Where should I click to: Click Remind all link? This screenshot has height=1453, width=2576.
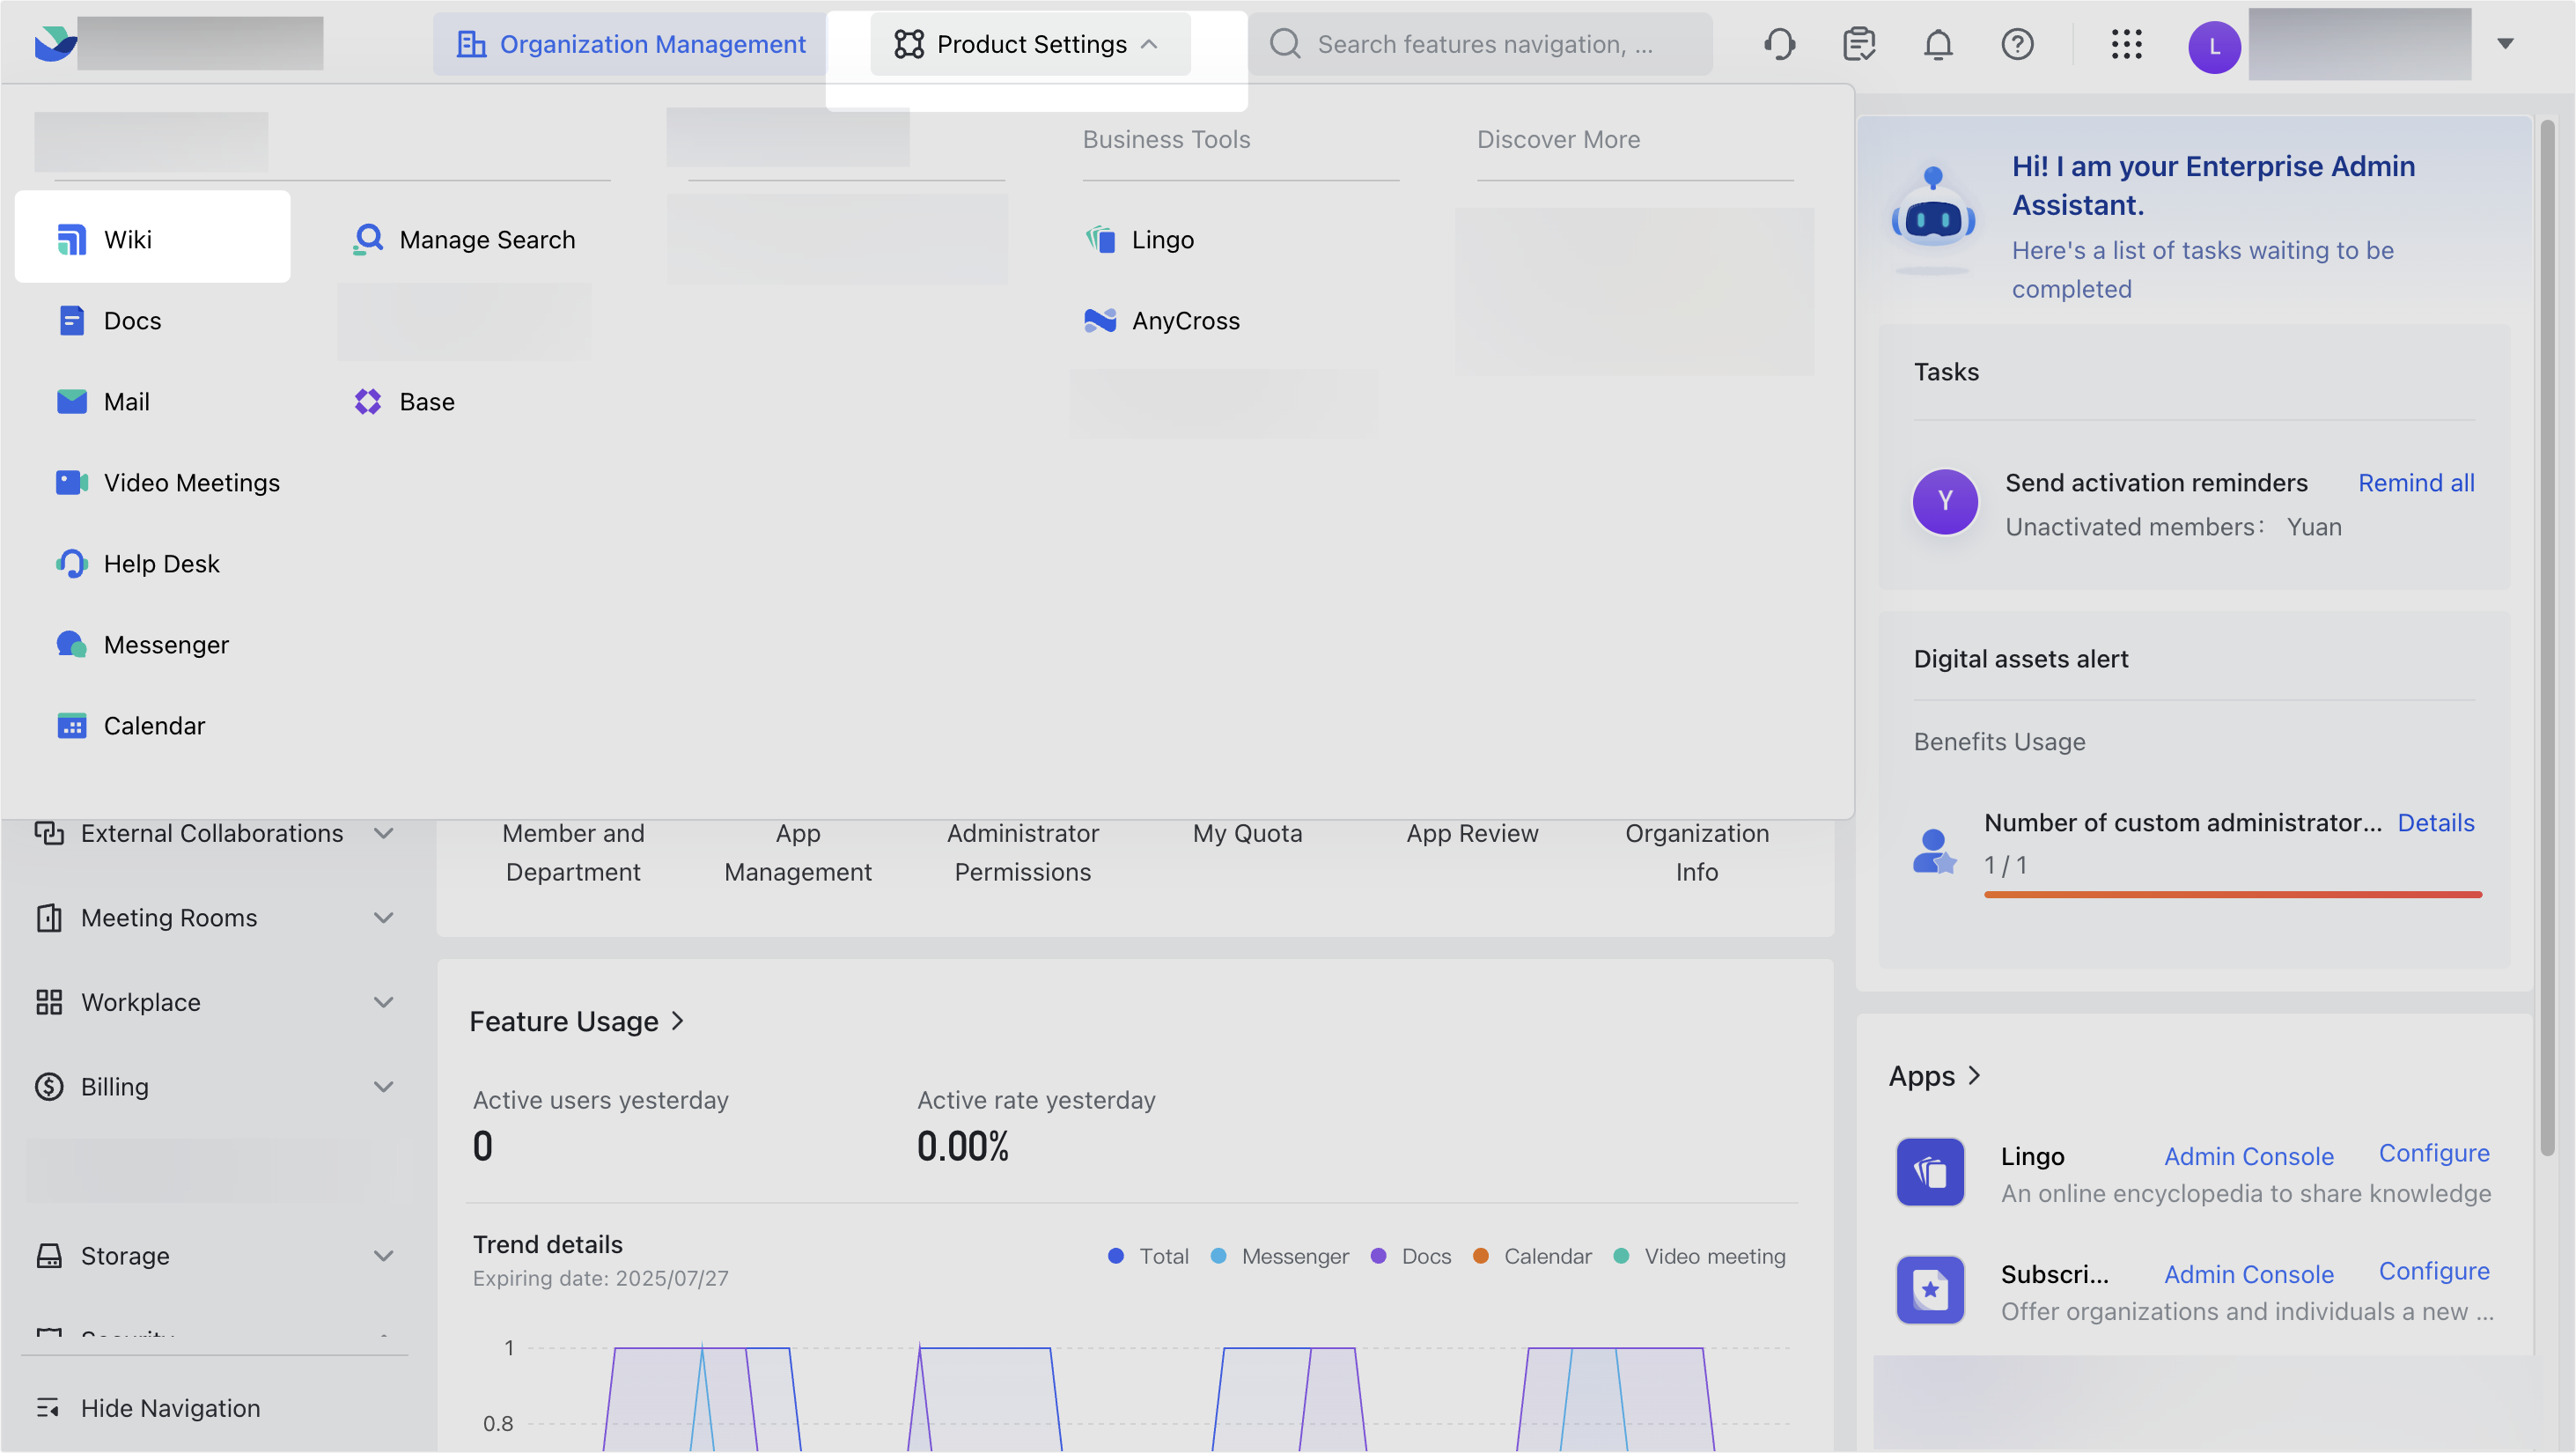click(2416, 482)
